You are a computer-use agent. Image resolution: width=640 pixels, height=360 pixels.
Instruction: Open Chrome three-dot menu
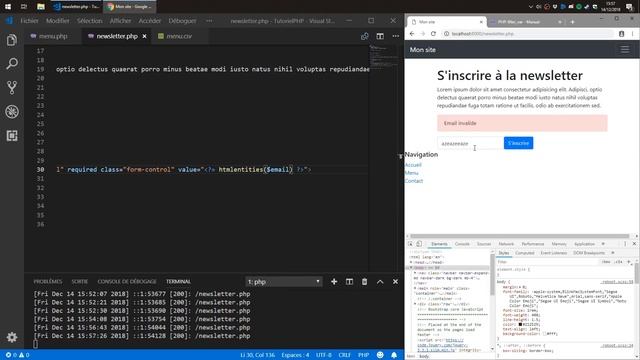(632, 34)
